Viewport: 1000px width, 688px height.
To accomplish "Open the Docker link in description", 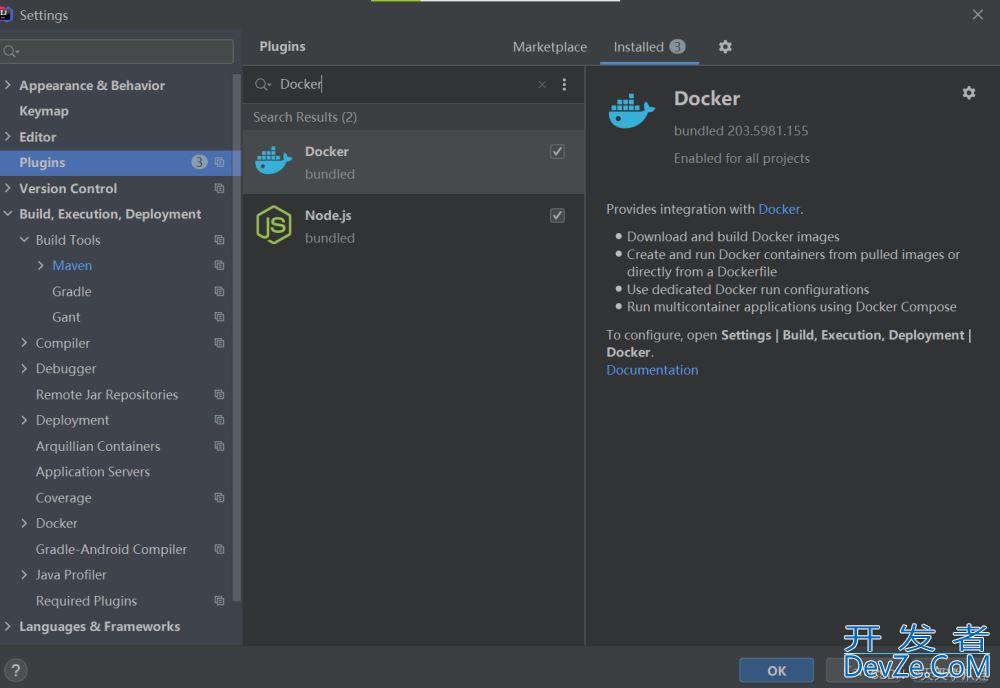I will pos(779,209).
